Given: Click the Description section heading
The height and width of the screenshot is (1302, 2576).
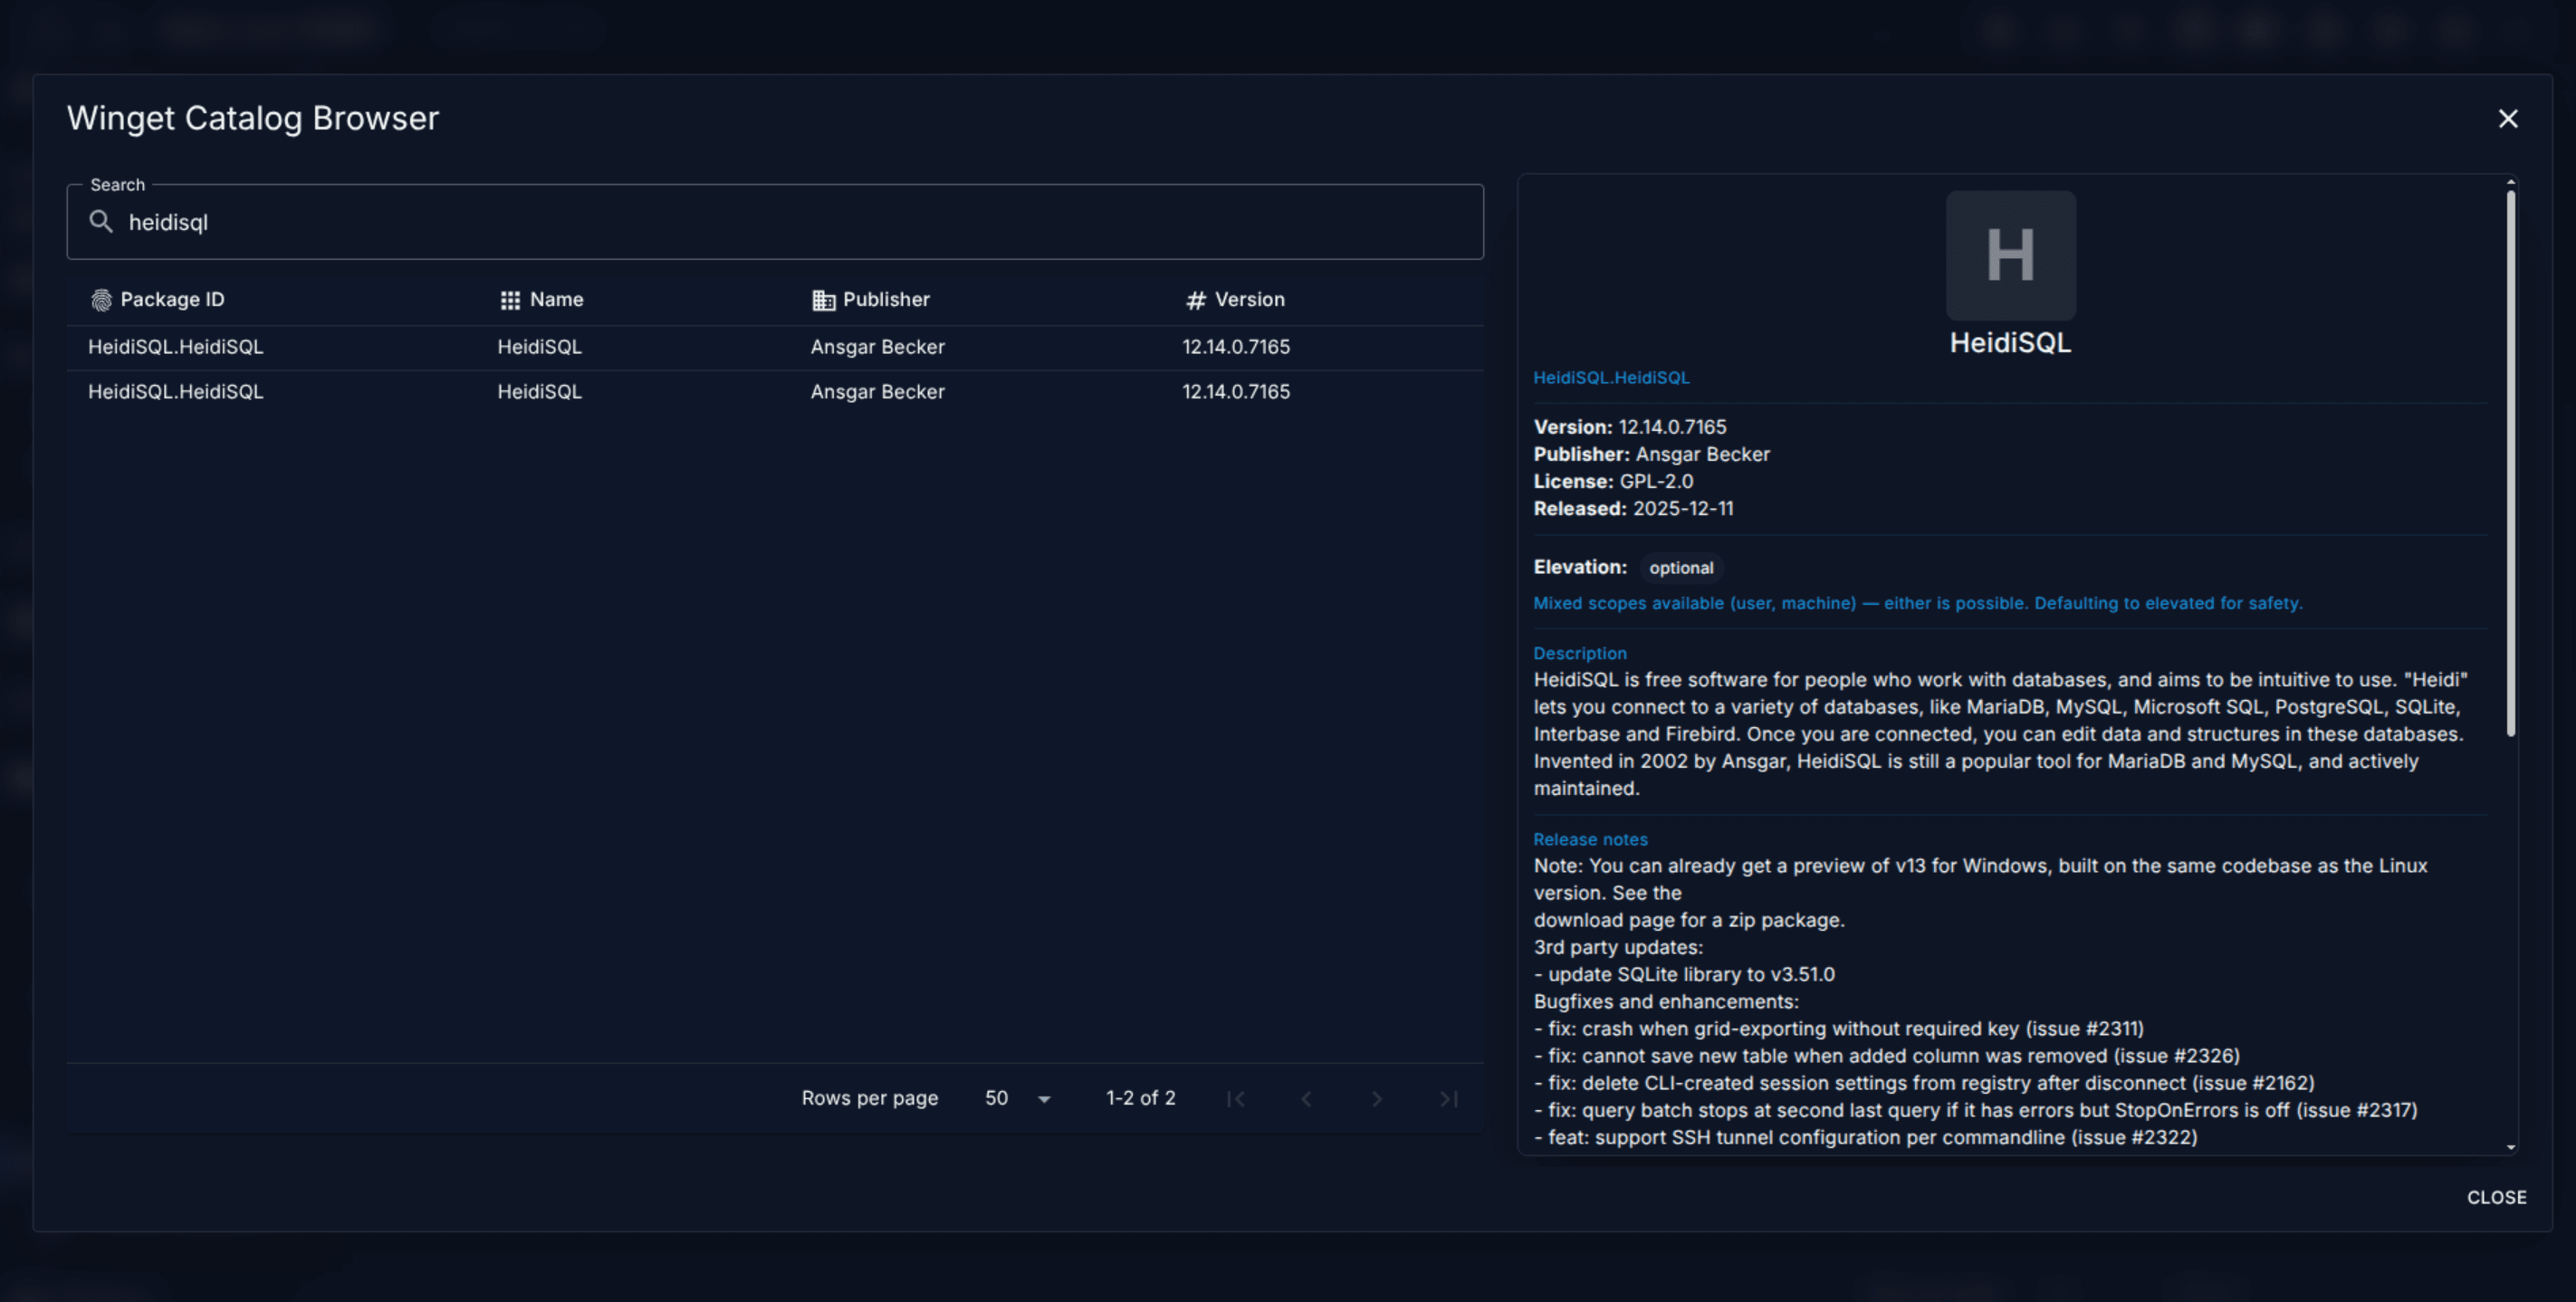Looking at the screenshot, I should (x=1580, y=653).
